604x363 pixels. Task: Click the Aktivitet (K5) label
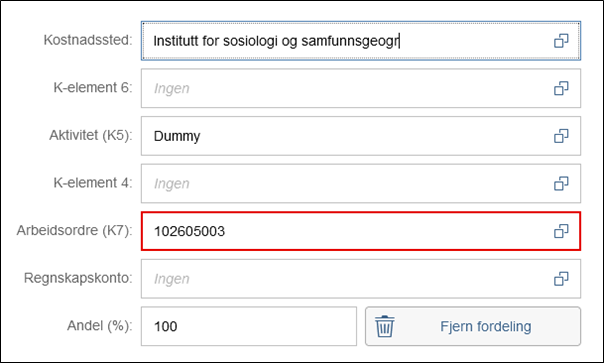[91, 135]
